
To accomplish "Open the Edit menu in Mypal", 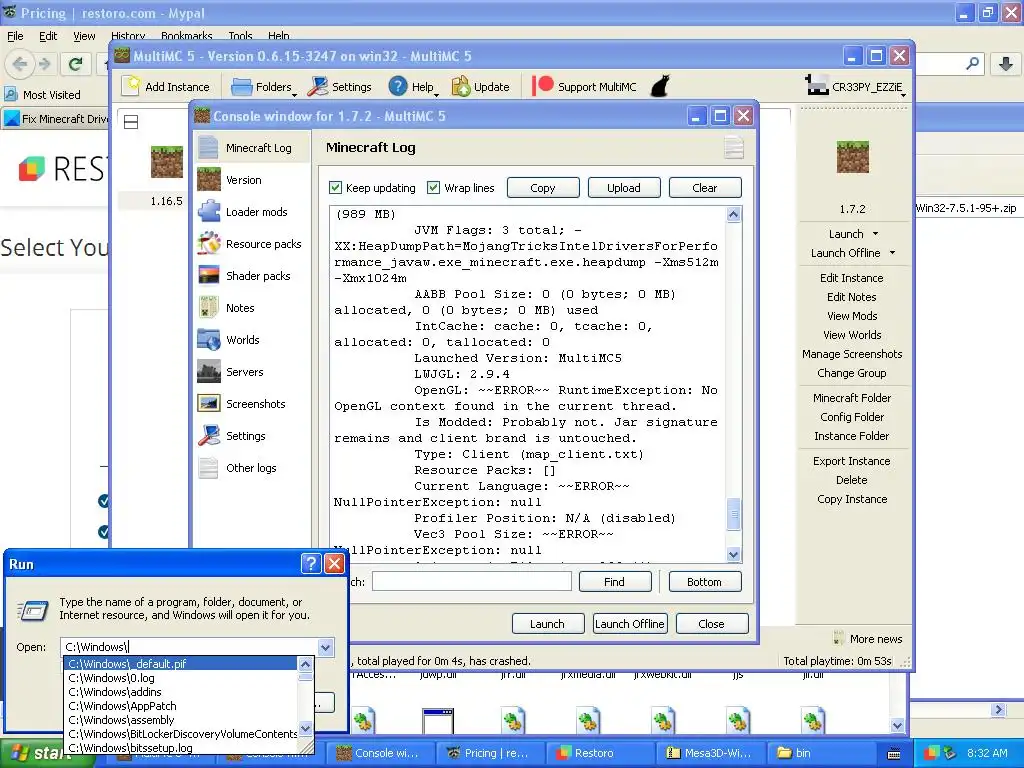I will point(48,36).
